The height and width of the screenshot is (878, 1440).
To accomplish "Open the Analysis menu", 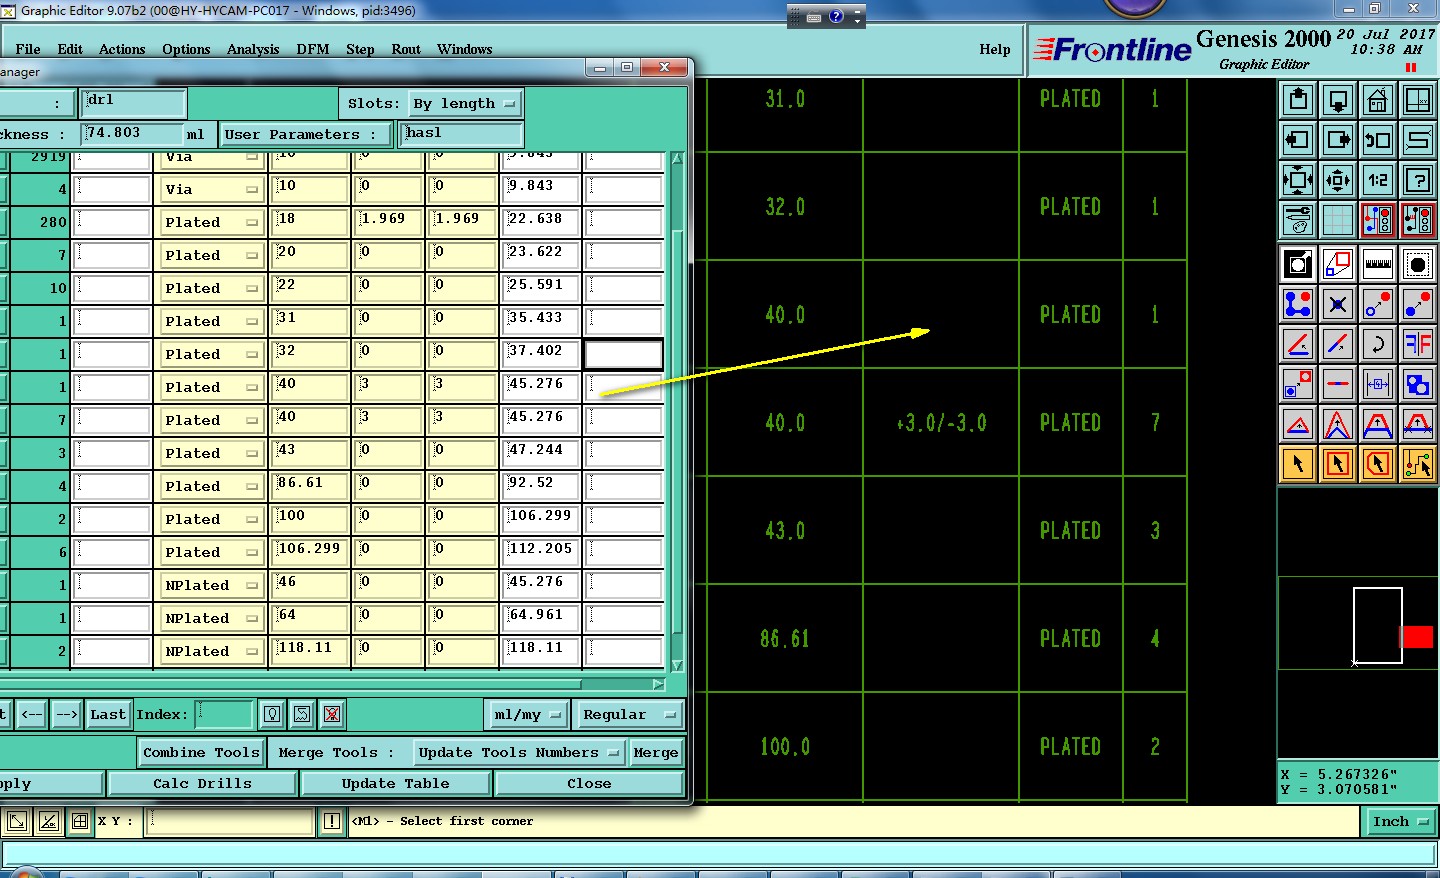I will (x=253, y=49).
